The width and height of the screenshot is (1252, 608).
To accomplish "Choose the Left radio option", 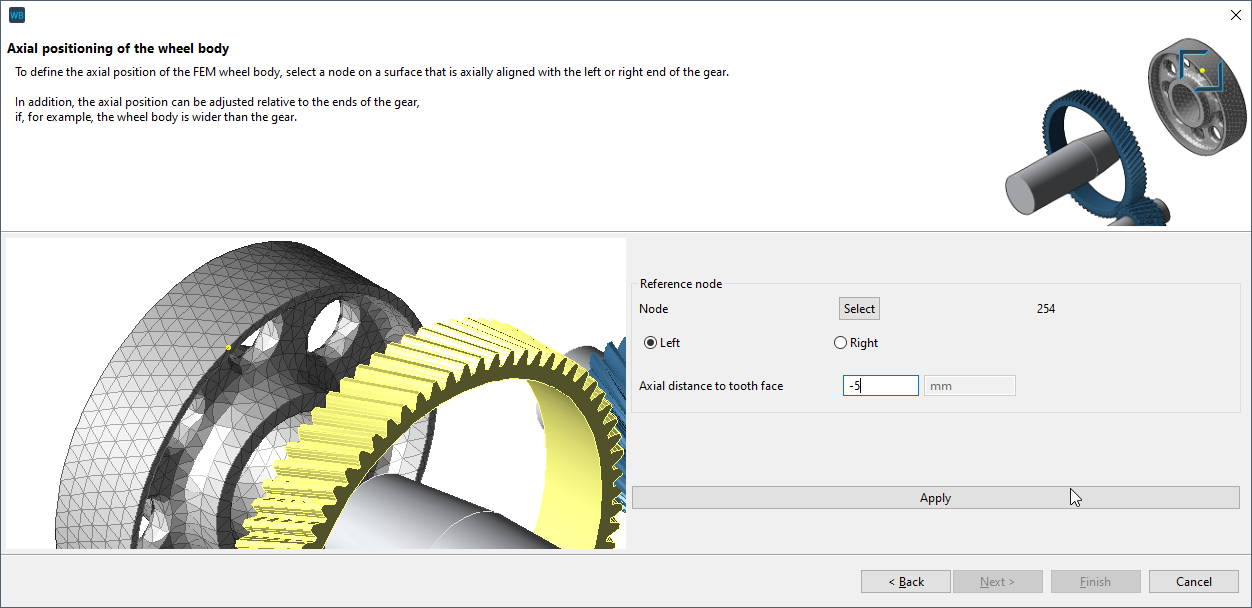I will 651,343.
